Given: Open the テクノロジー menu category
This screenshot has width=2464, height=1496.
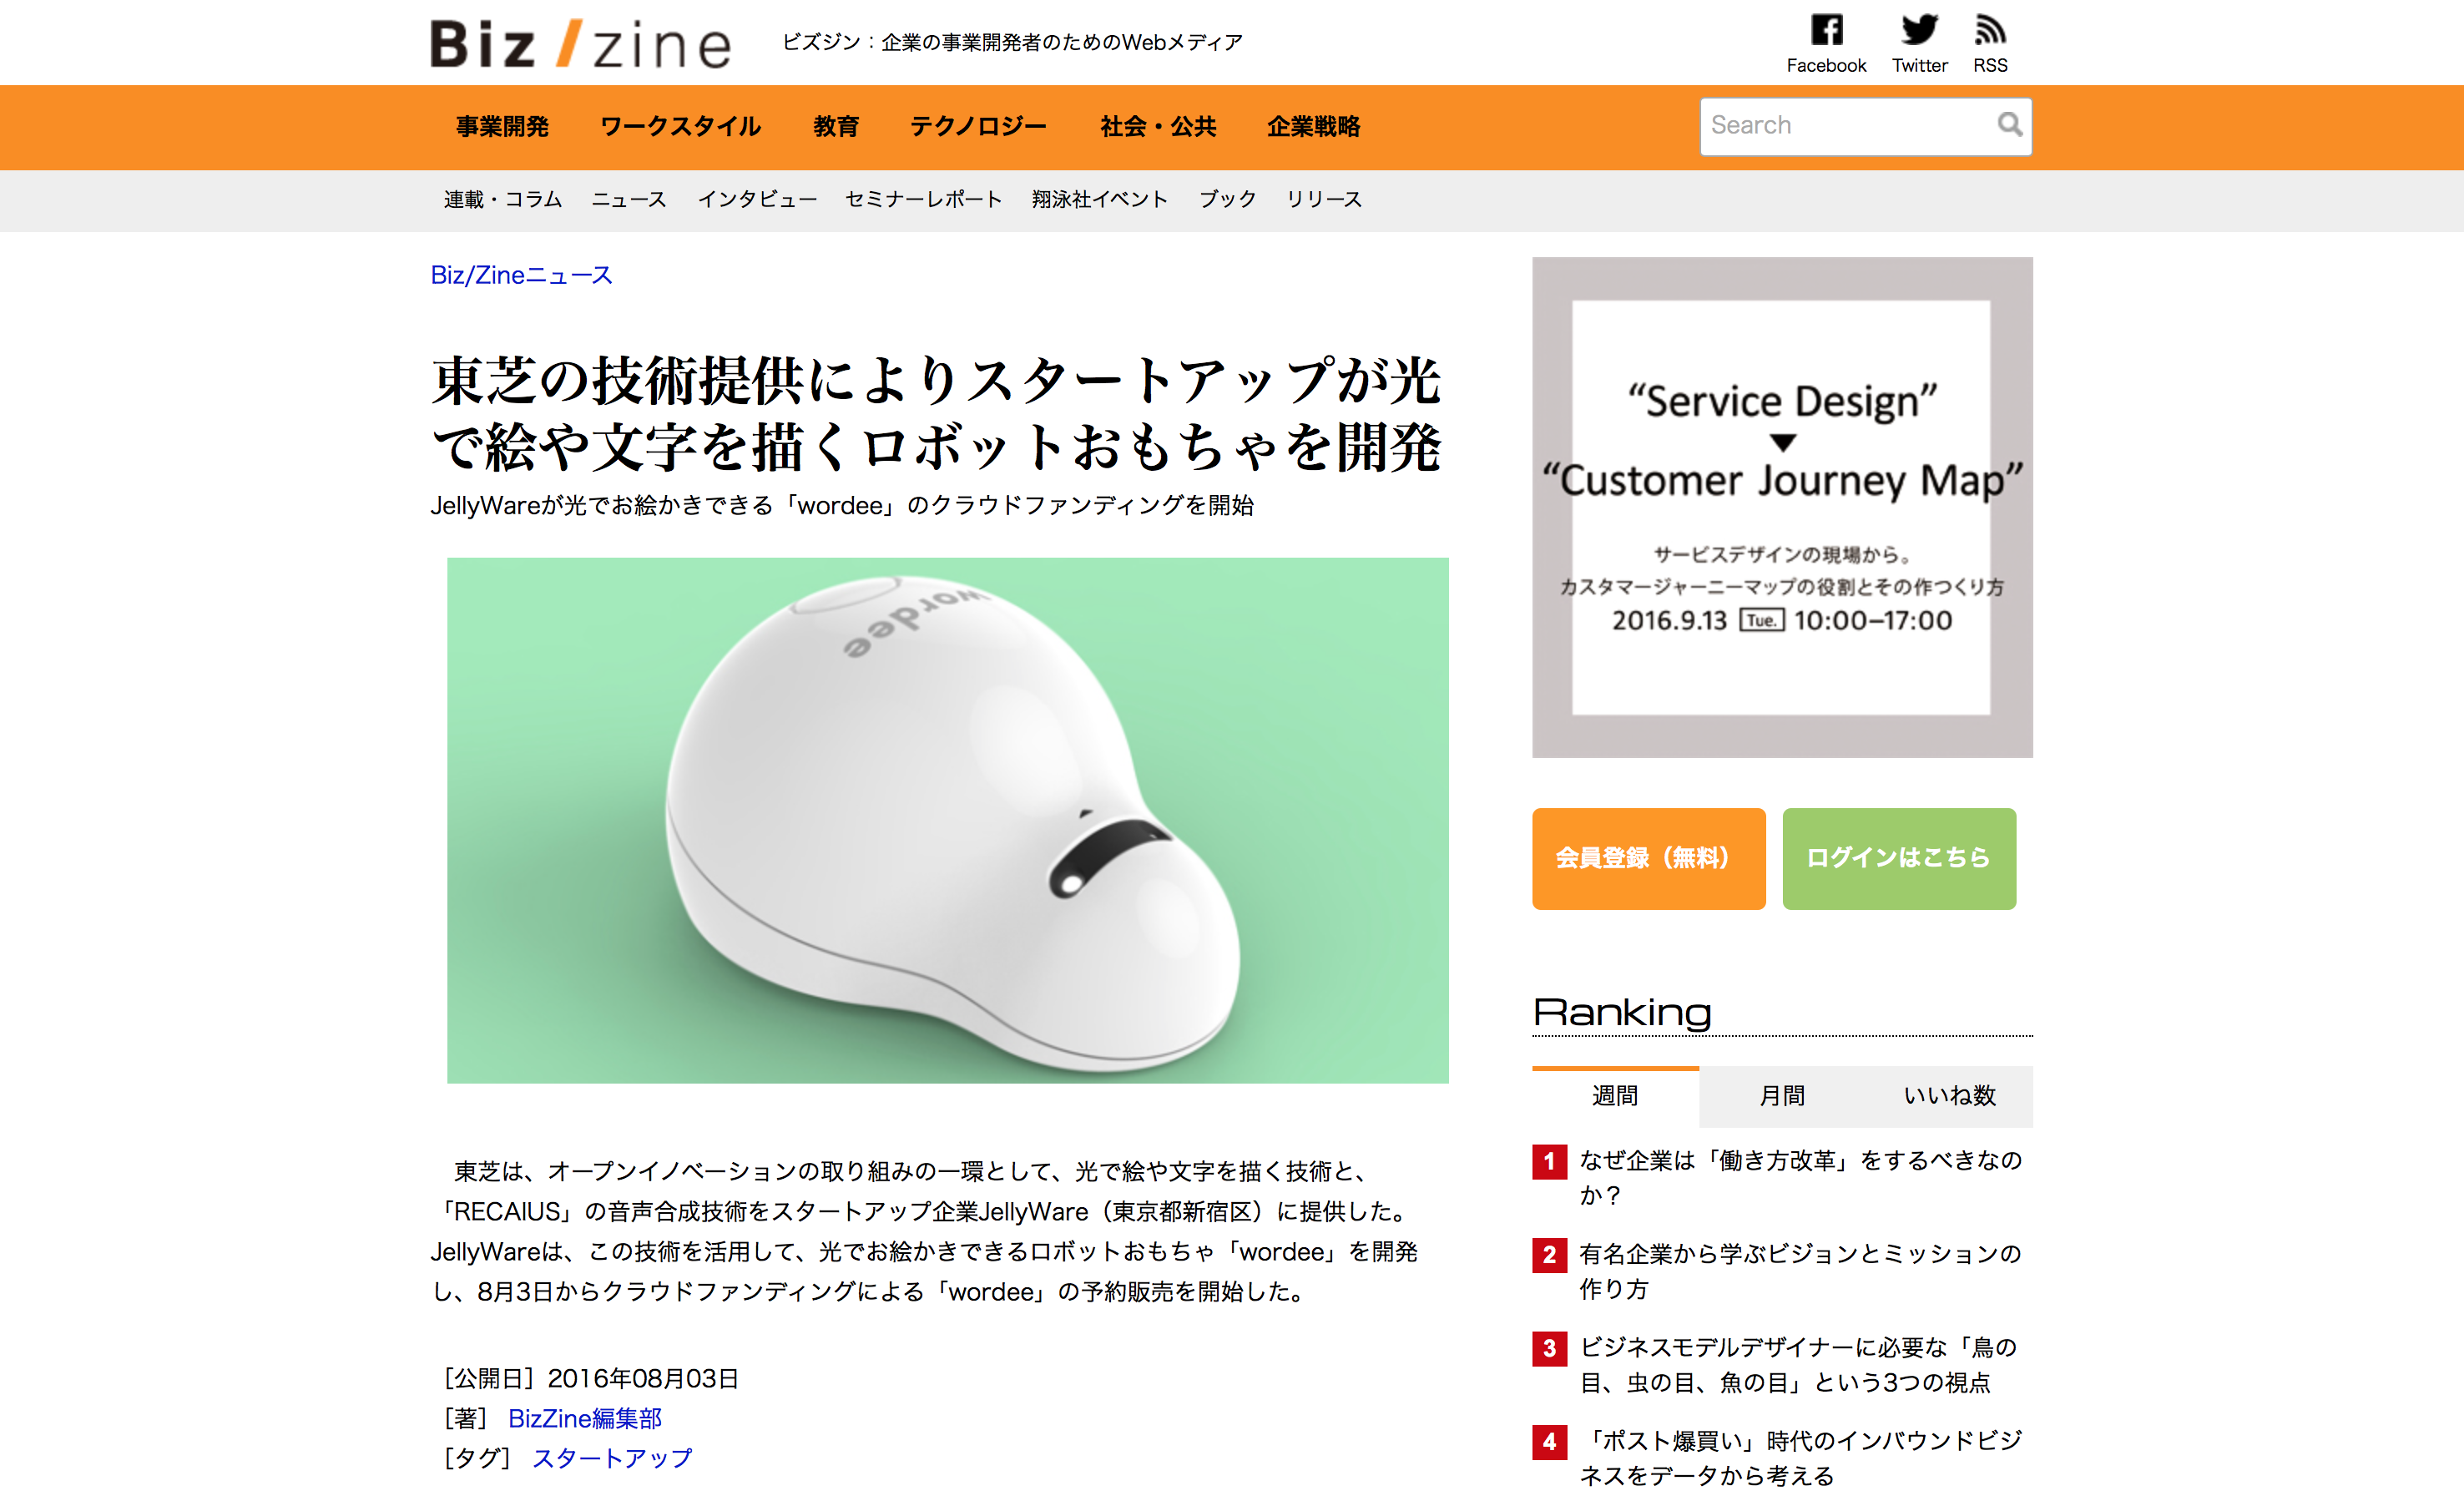Looking at the screenshot, I should [978, 127].
